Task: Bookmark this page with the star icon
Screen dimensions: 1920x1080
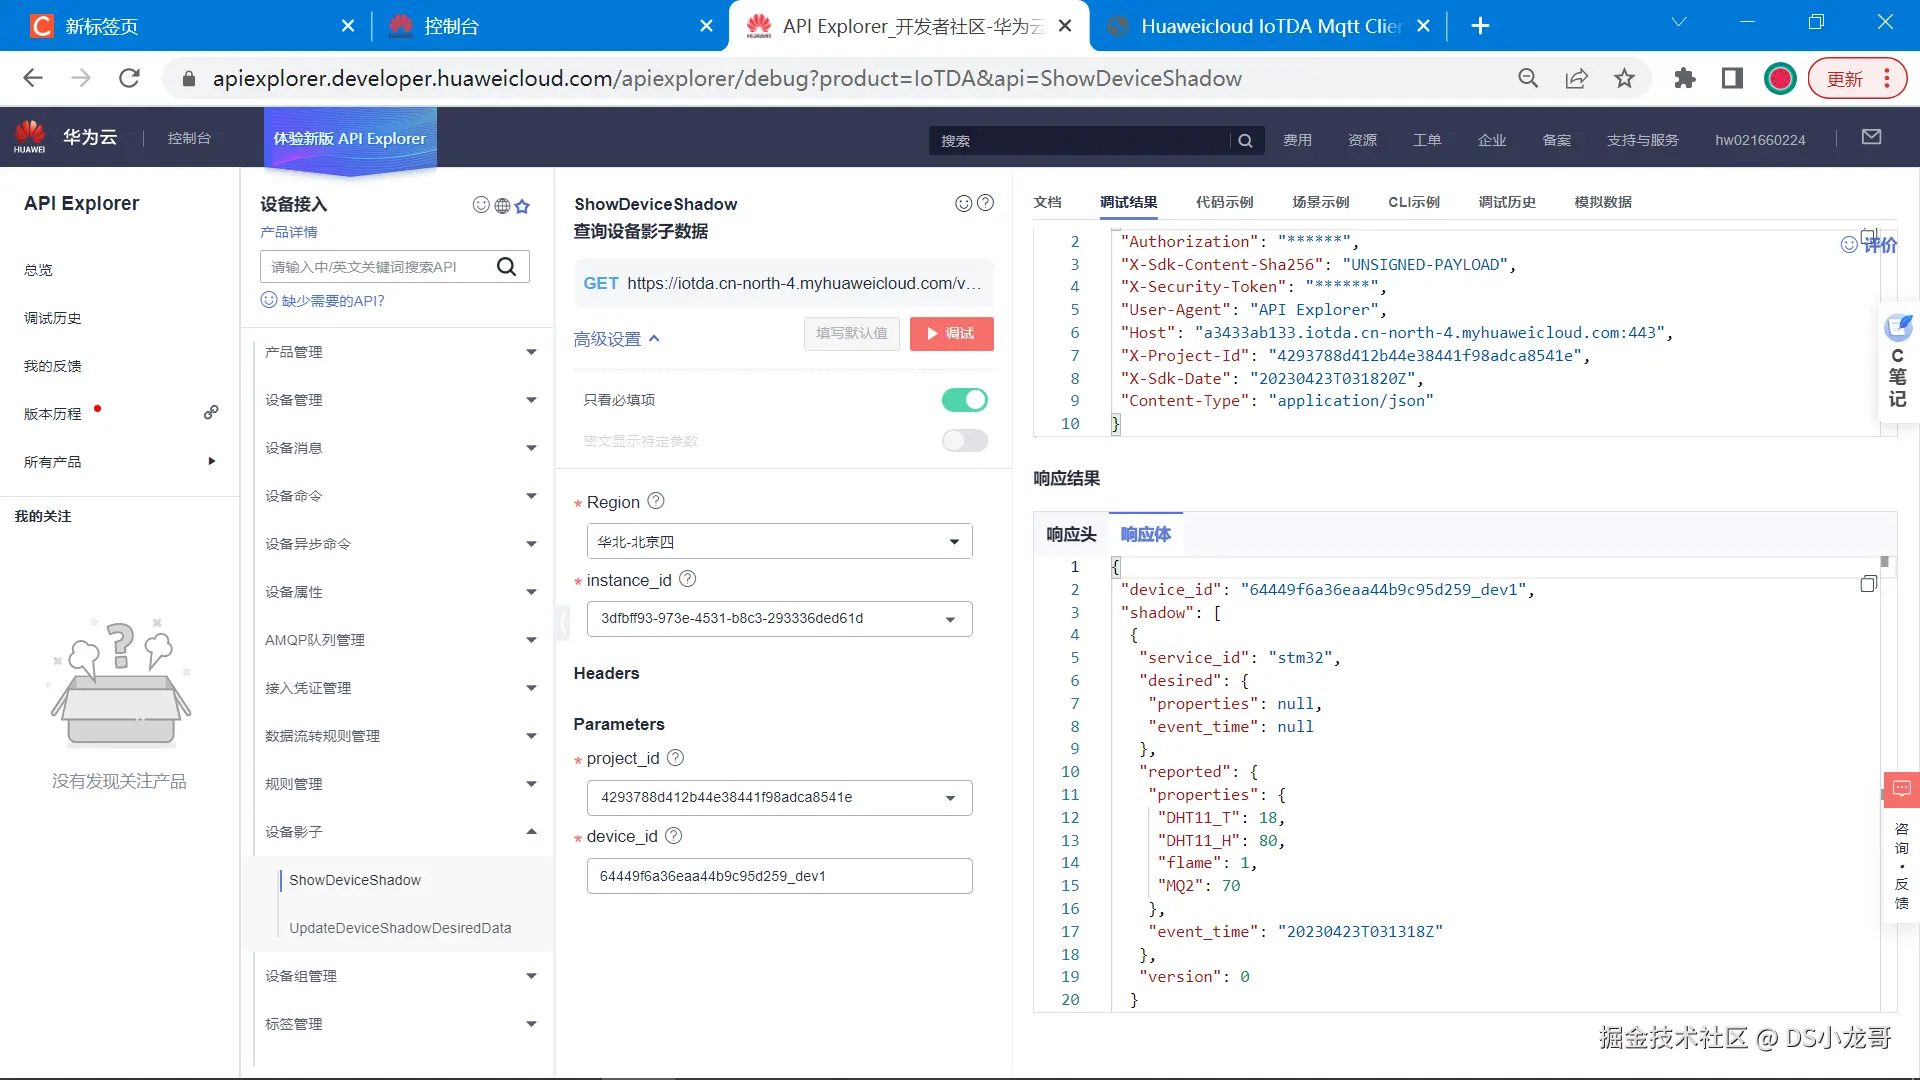Action: pos(1624,79)
